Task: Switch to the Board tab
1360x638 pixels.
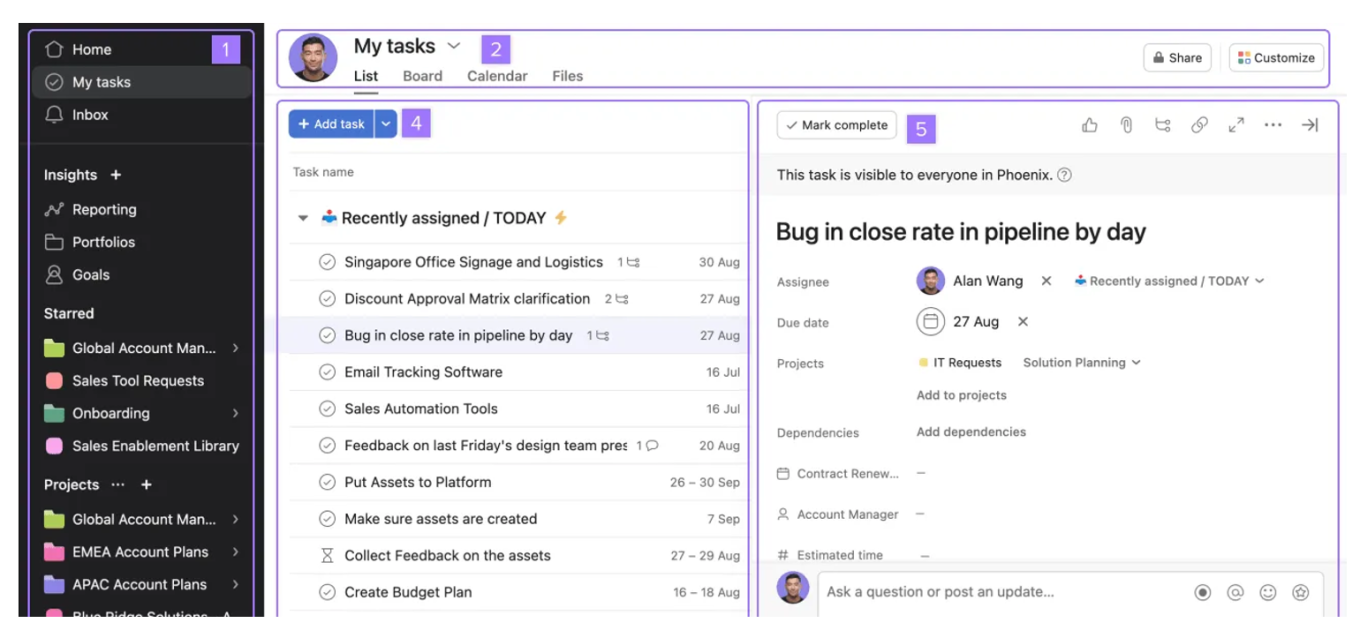Action: (422, 75)
